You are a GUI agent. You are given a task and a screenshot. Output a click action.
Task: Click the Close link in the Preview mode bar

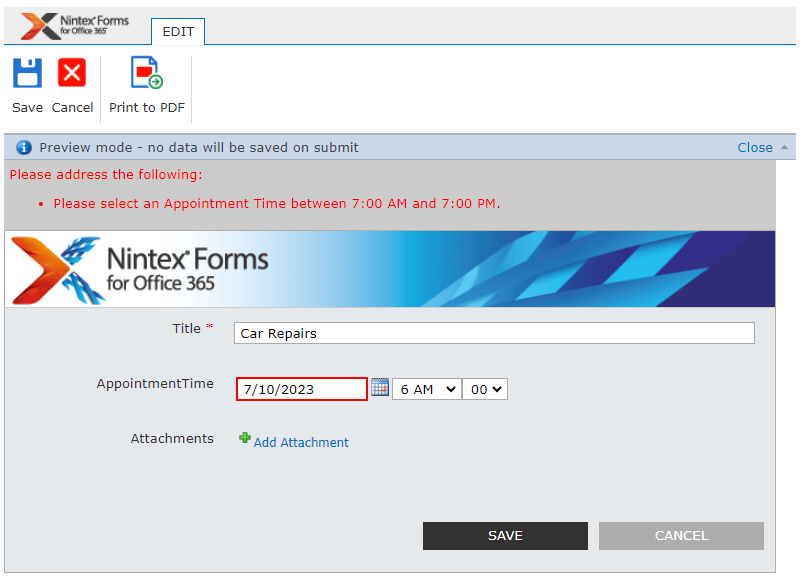[755, 147]
